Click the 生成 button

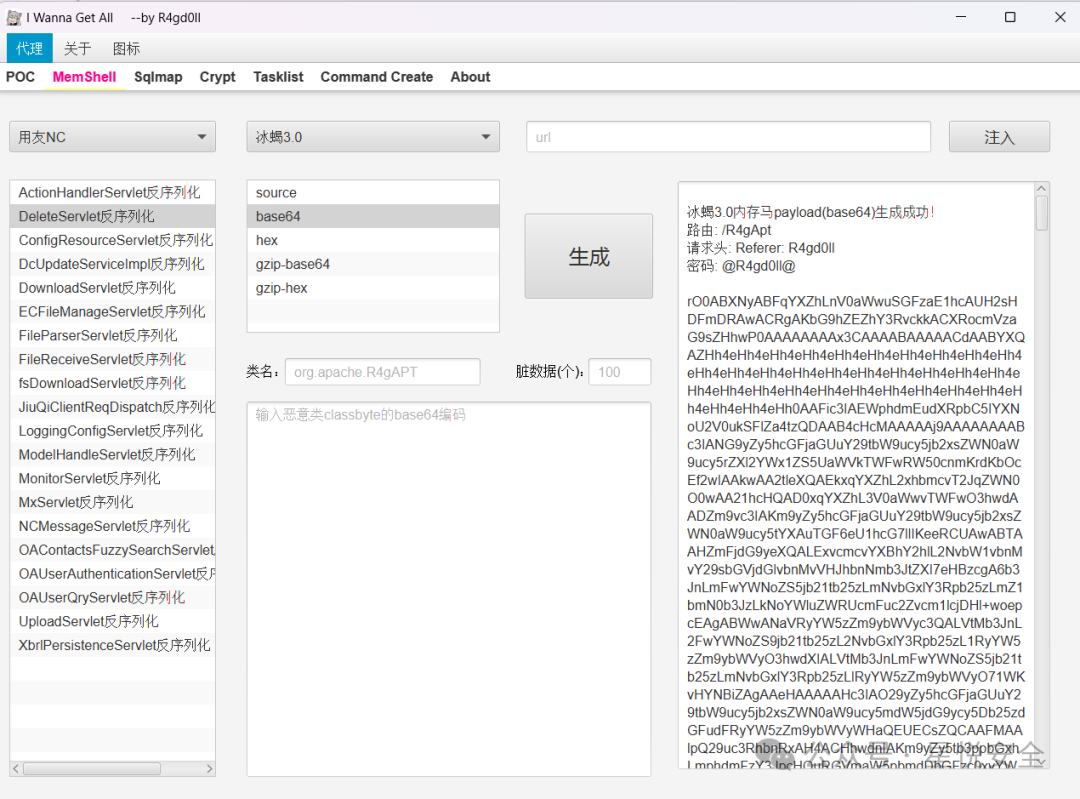click(x=589, y=256)
